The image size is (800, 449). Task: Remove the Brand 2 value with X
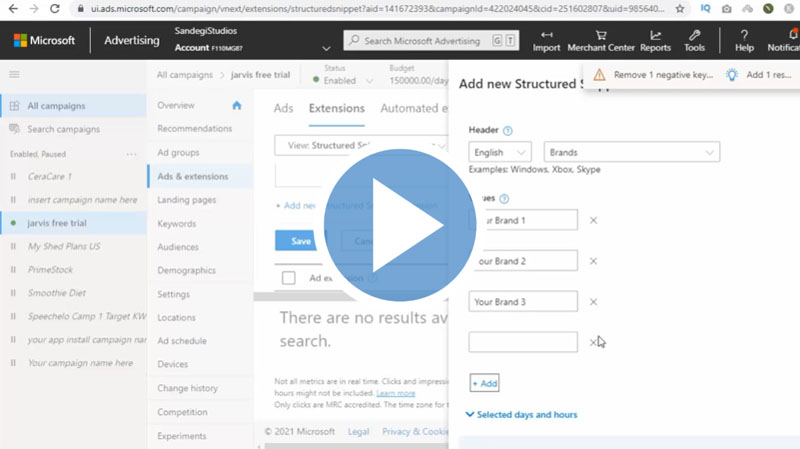pos(593,261)
